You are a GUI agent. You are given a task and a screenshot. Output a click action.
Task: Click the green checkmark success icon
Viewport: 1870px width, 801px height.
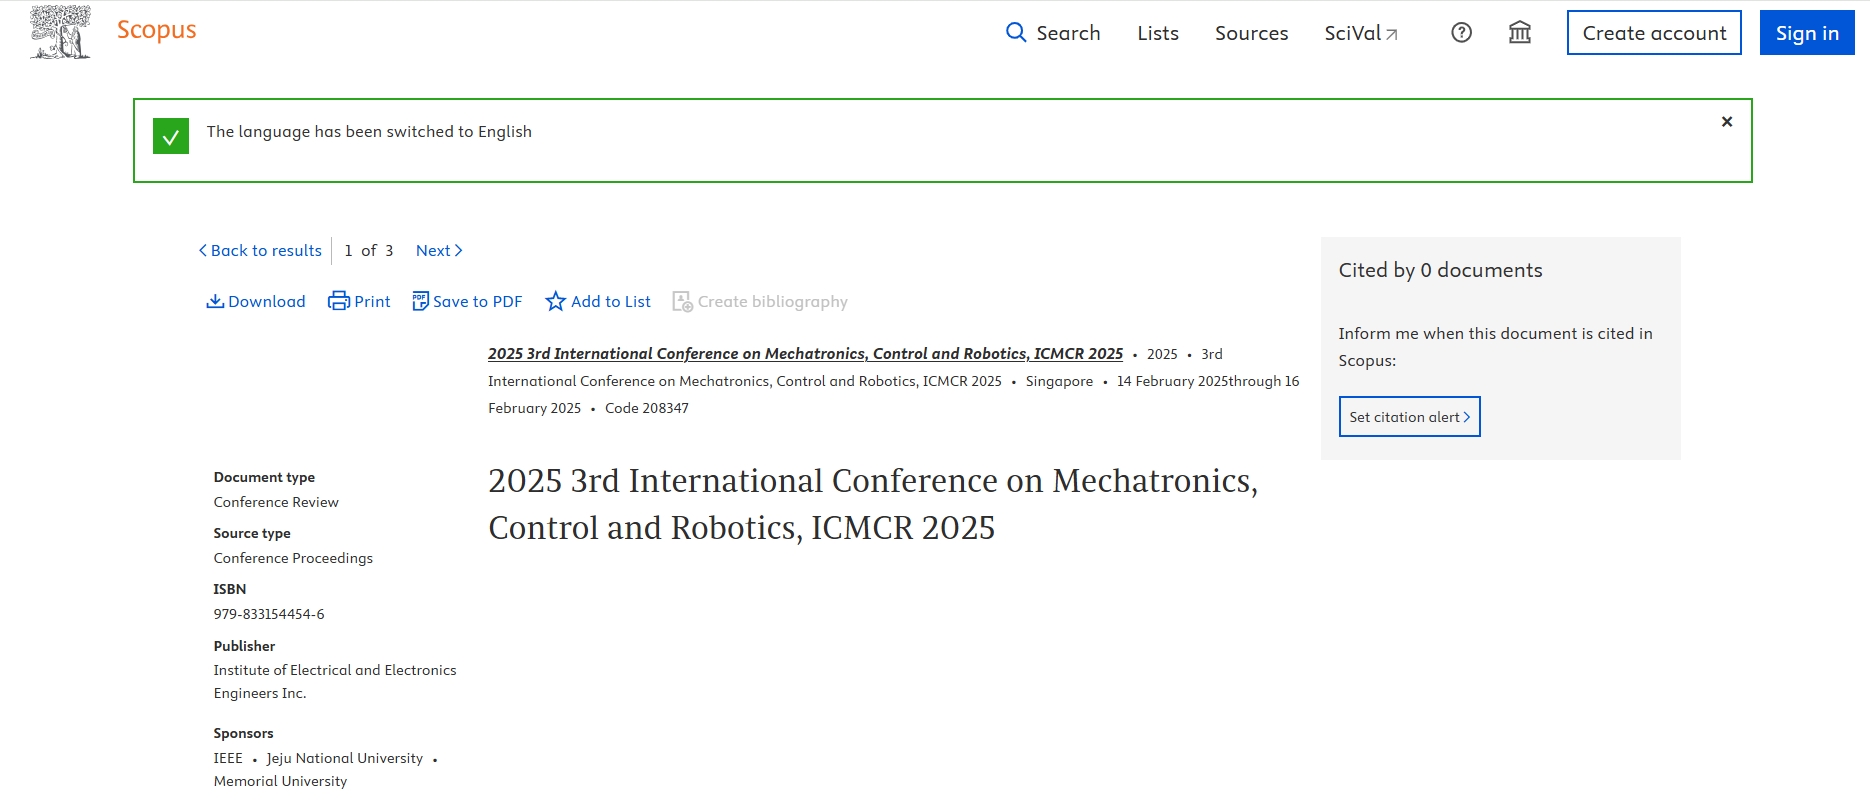point(171,136)
